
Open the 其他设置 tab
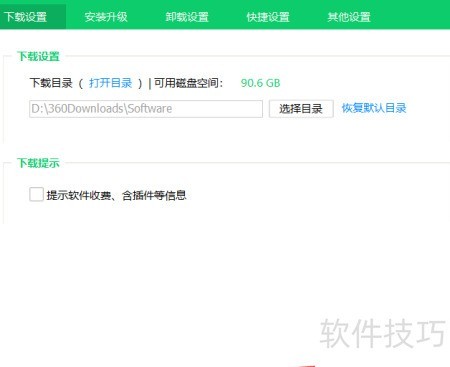(349, 17)
